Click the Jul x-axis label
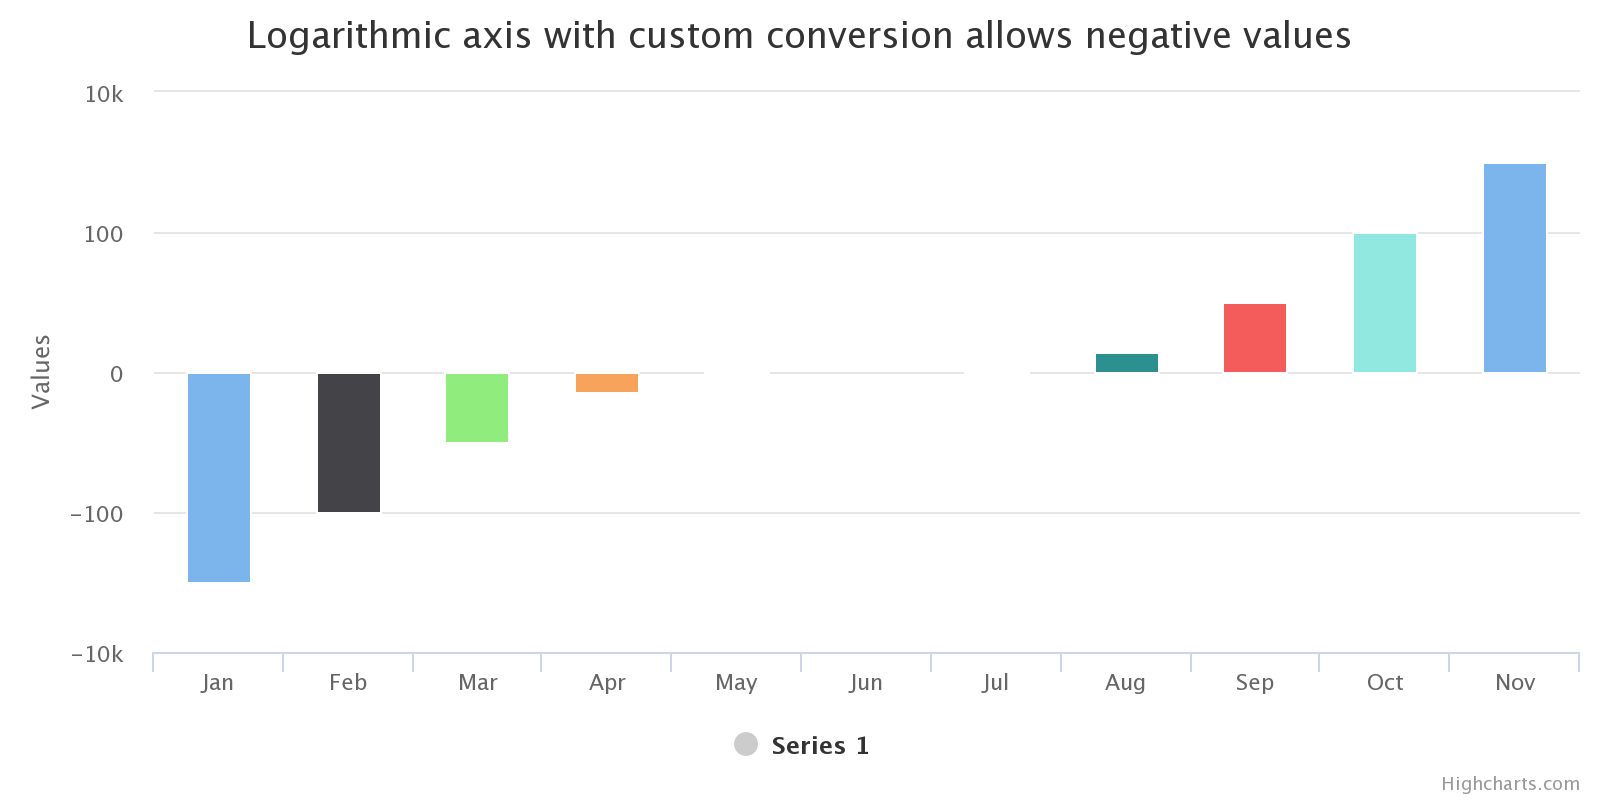 coord(995,683)
